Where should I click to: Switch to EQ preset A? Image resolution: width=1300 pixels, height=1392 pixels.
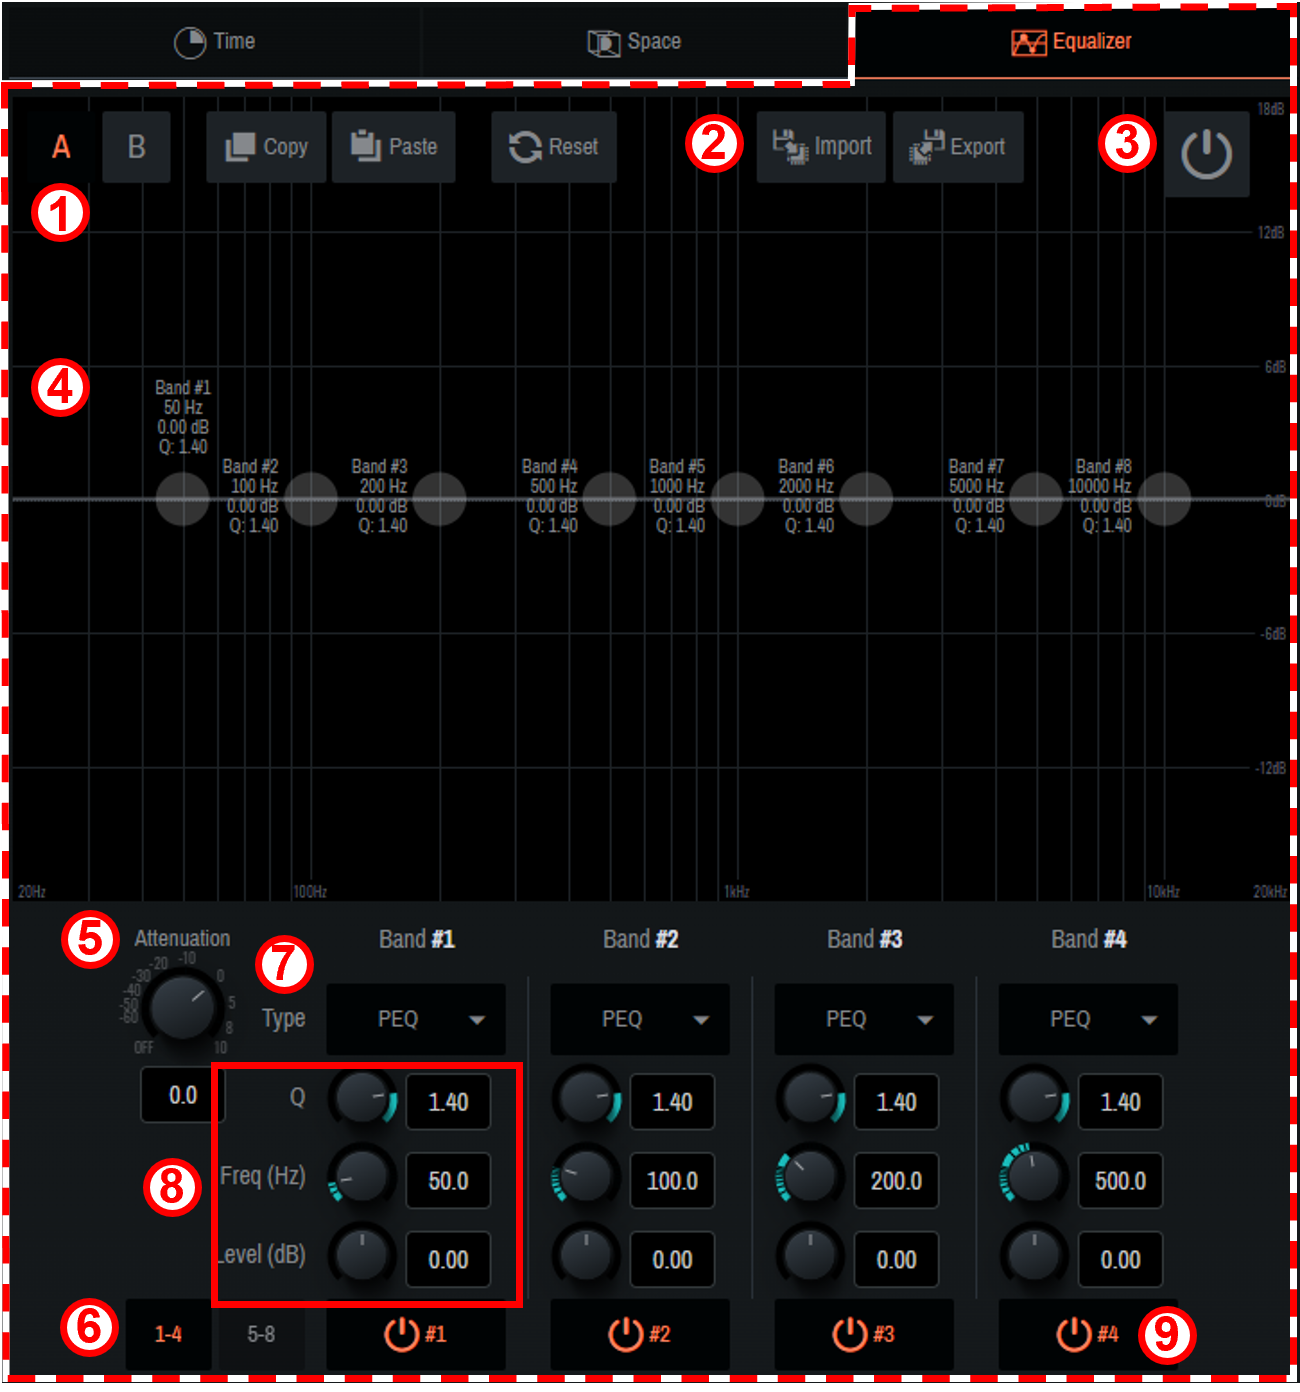point(61,146)
